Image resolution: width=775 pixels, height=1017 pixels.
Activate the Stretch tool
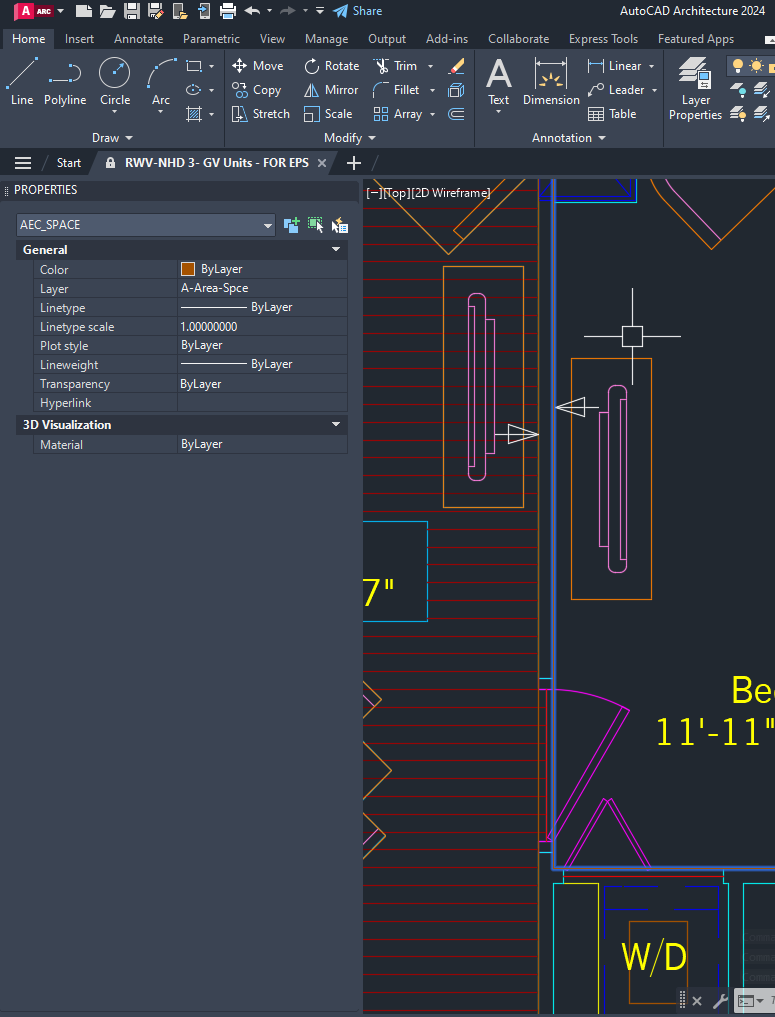(261, 114)
